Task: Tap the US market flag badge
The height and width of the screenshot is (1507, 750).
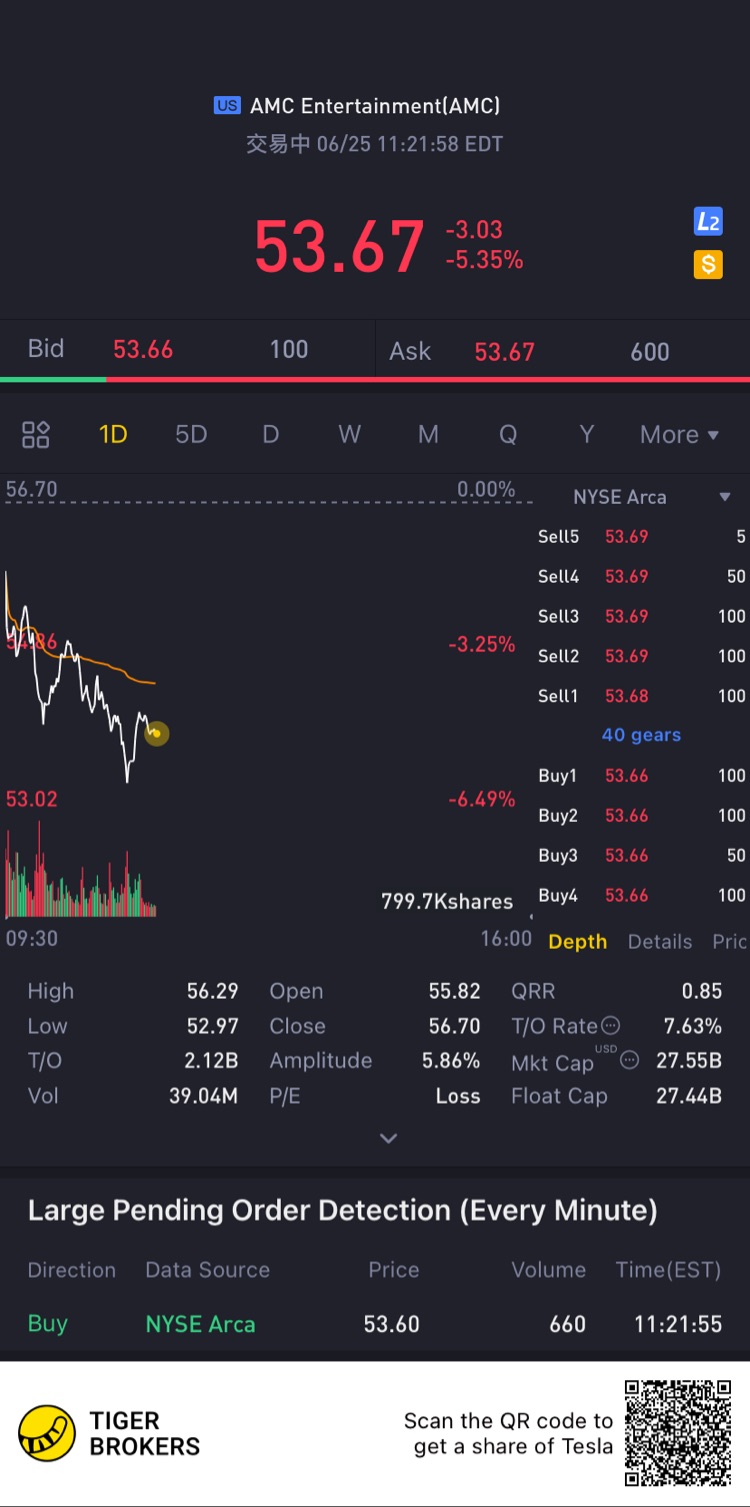Action: coord(227,105)
